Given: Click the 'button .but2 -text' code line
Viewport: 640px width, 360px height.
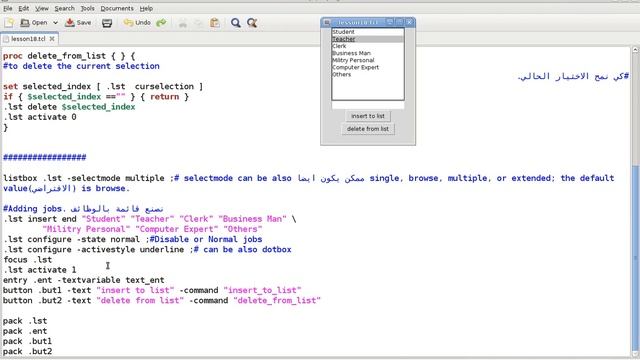Looking at the screenshot, I should pos(162,300).
